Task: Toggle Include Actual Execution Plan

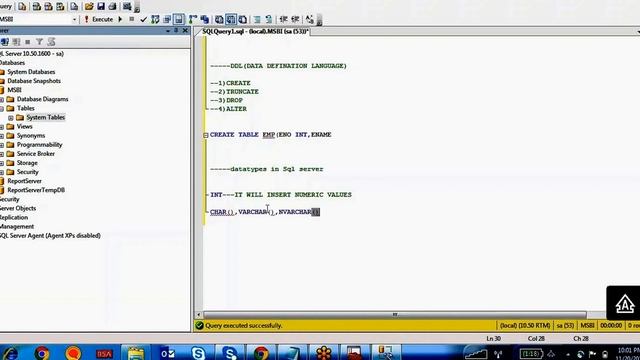Action: [193, 19]
